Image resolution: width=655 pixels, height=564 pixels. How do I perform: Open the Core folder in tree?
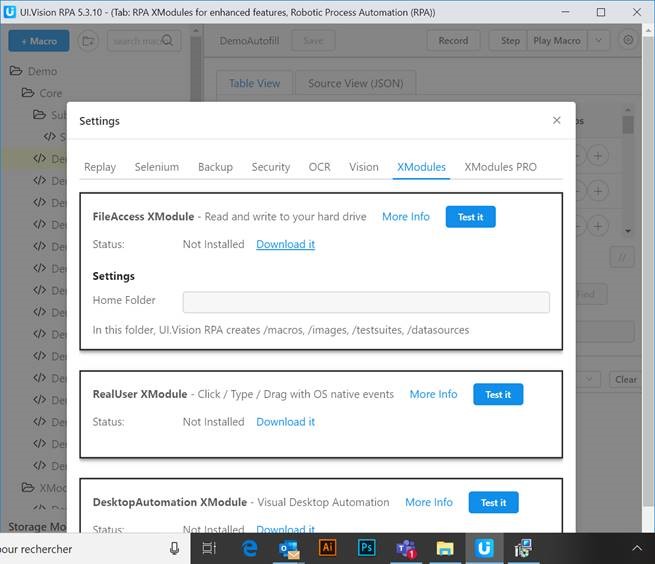tap(42, 93)
